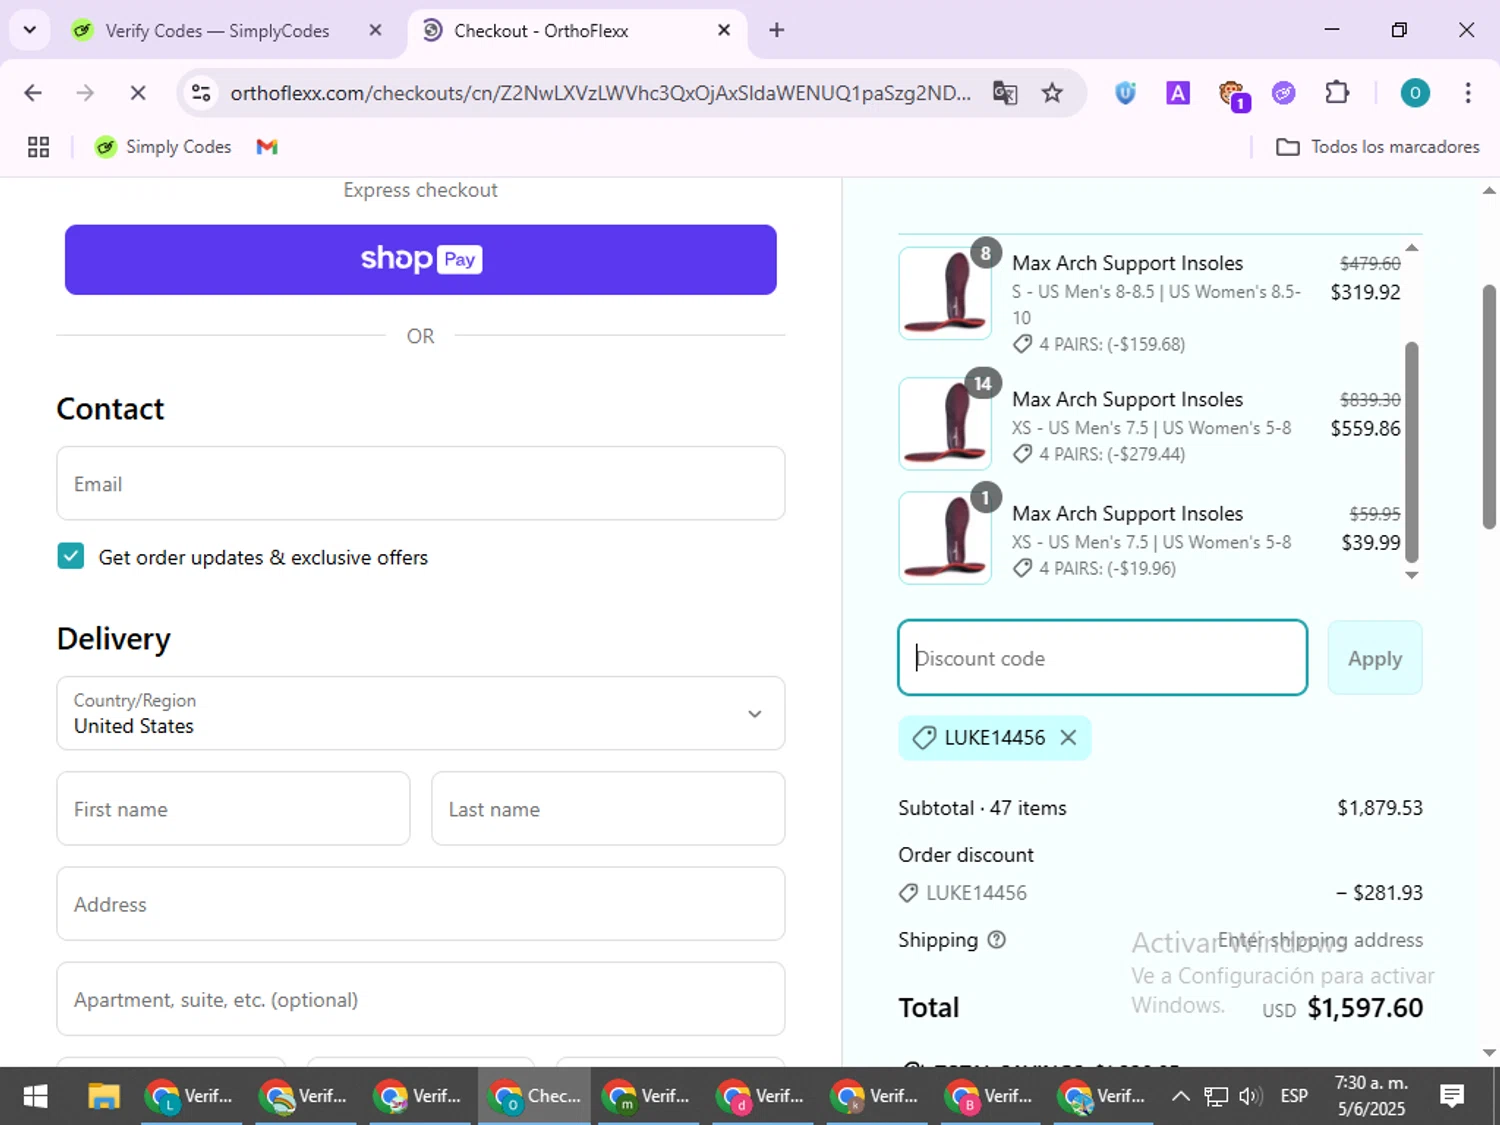Pay with the Shop Pay button

421,260
